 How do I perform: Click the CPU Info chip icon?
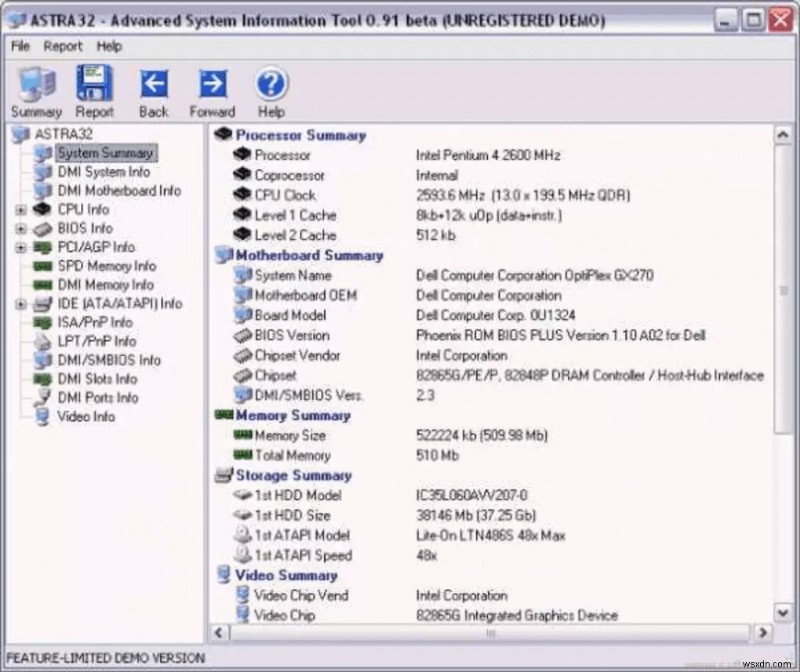[42, 209]
